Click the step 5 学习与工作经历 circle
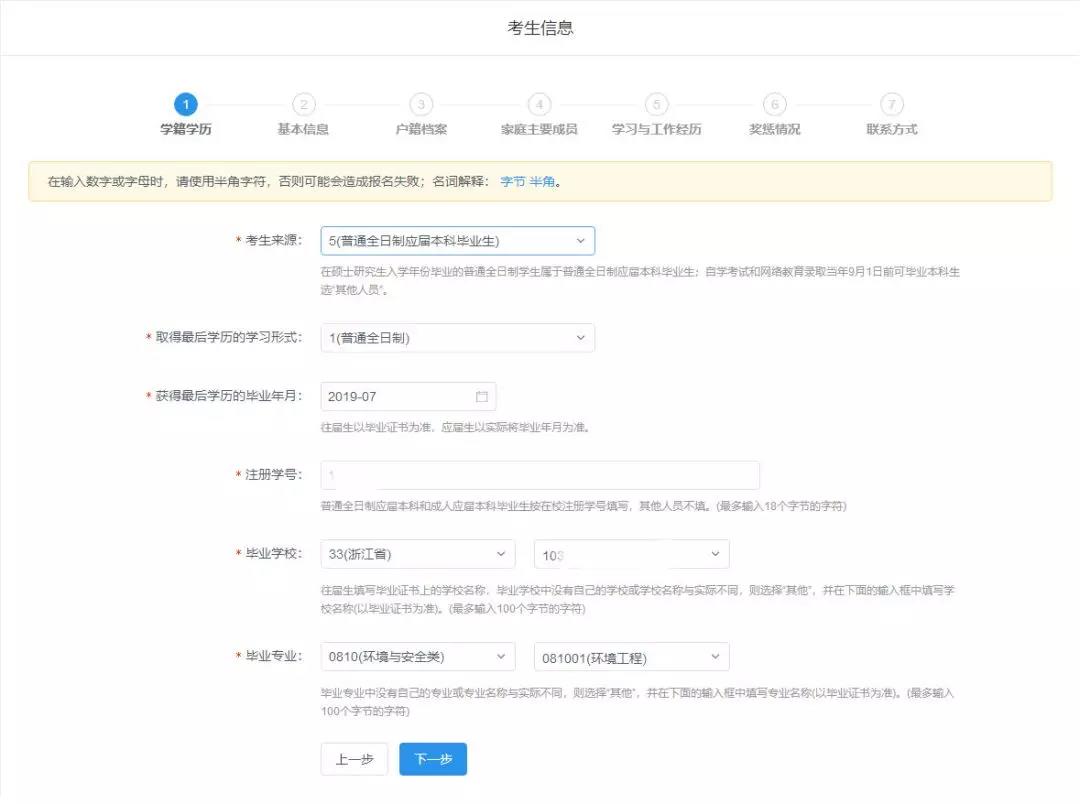This screenshot has width=1080, height=804. 656,103
